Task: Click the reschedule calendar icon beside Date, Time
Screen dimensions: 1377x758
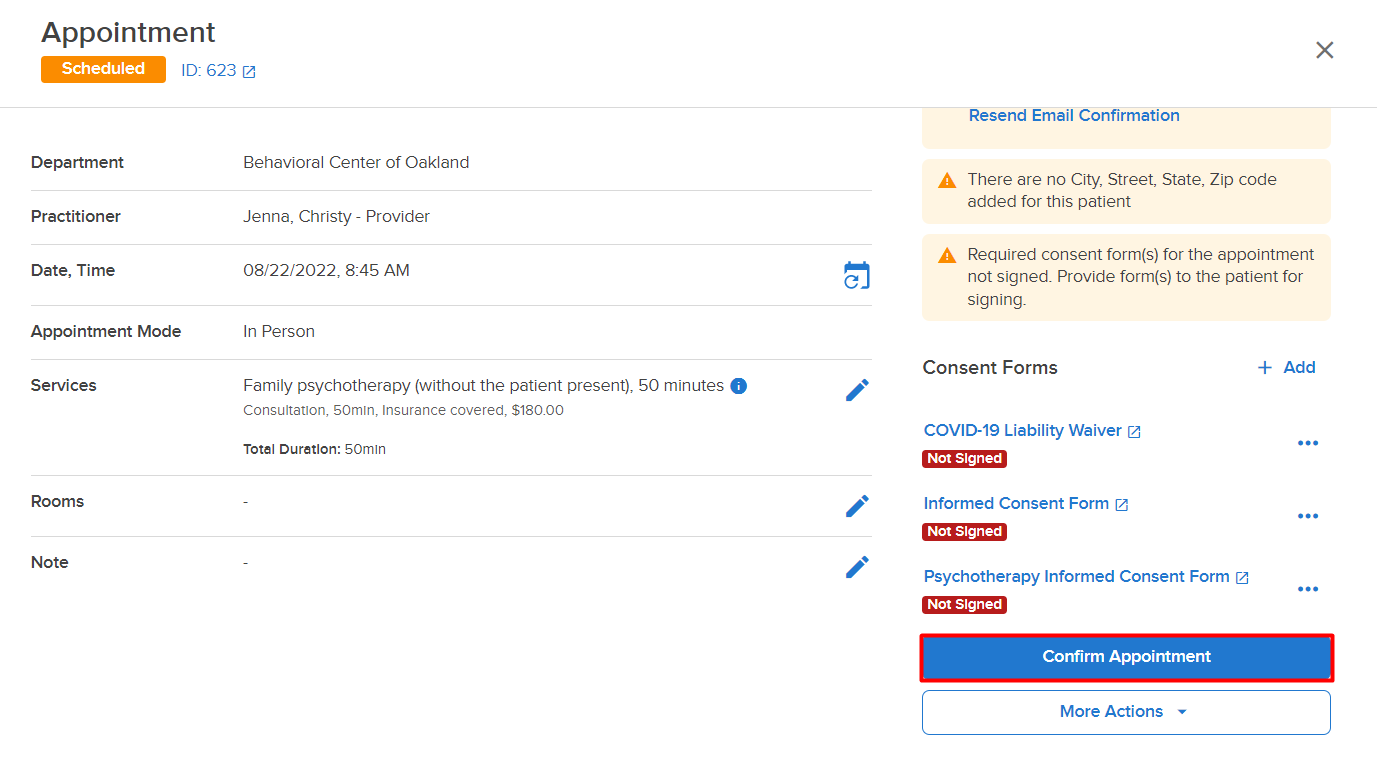Action: pyautogui.click(x=857, y=276)
